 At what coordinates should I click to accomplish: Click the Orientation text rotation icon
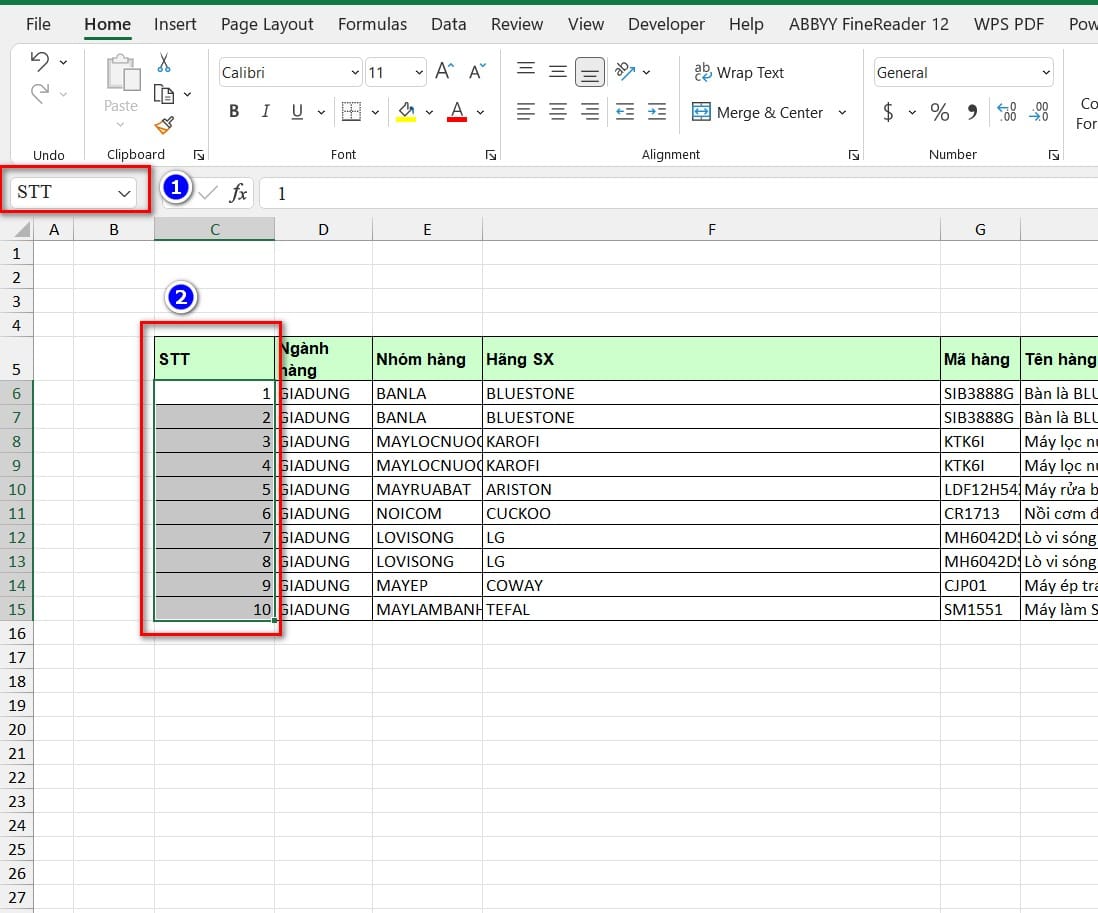coord(625,71)
